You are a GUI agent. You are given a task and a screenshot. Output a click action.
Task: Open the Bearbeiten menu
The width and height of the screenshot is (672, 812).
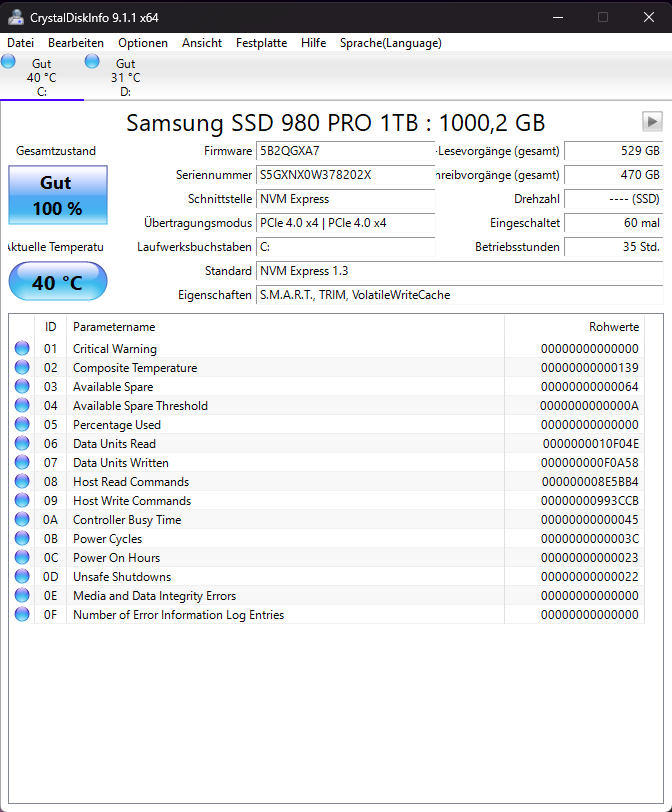76,43
